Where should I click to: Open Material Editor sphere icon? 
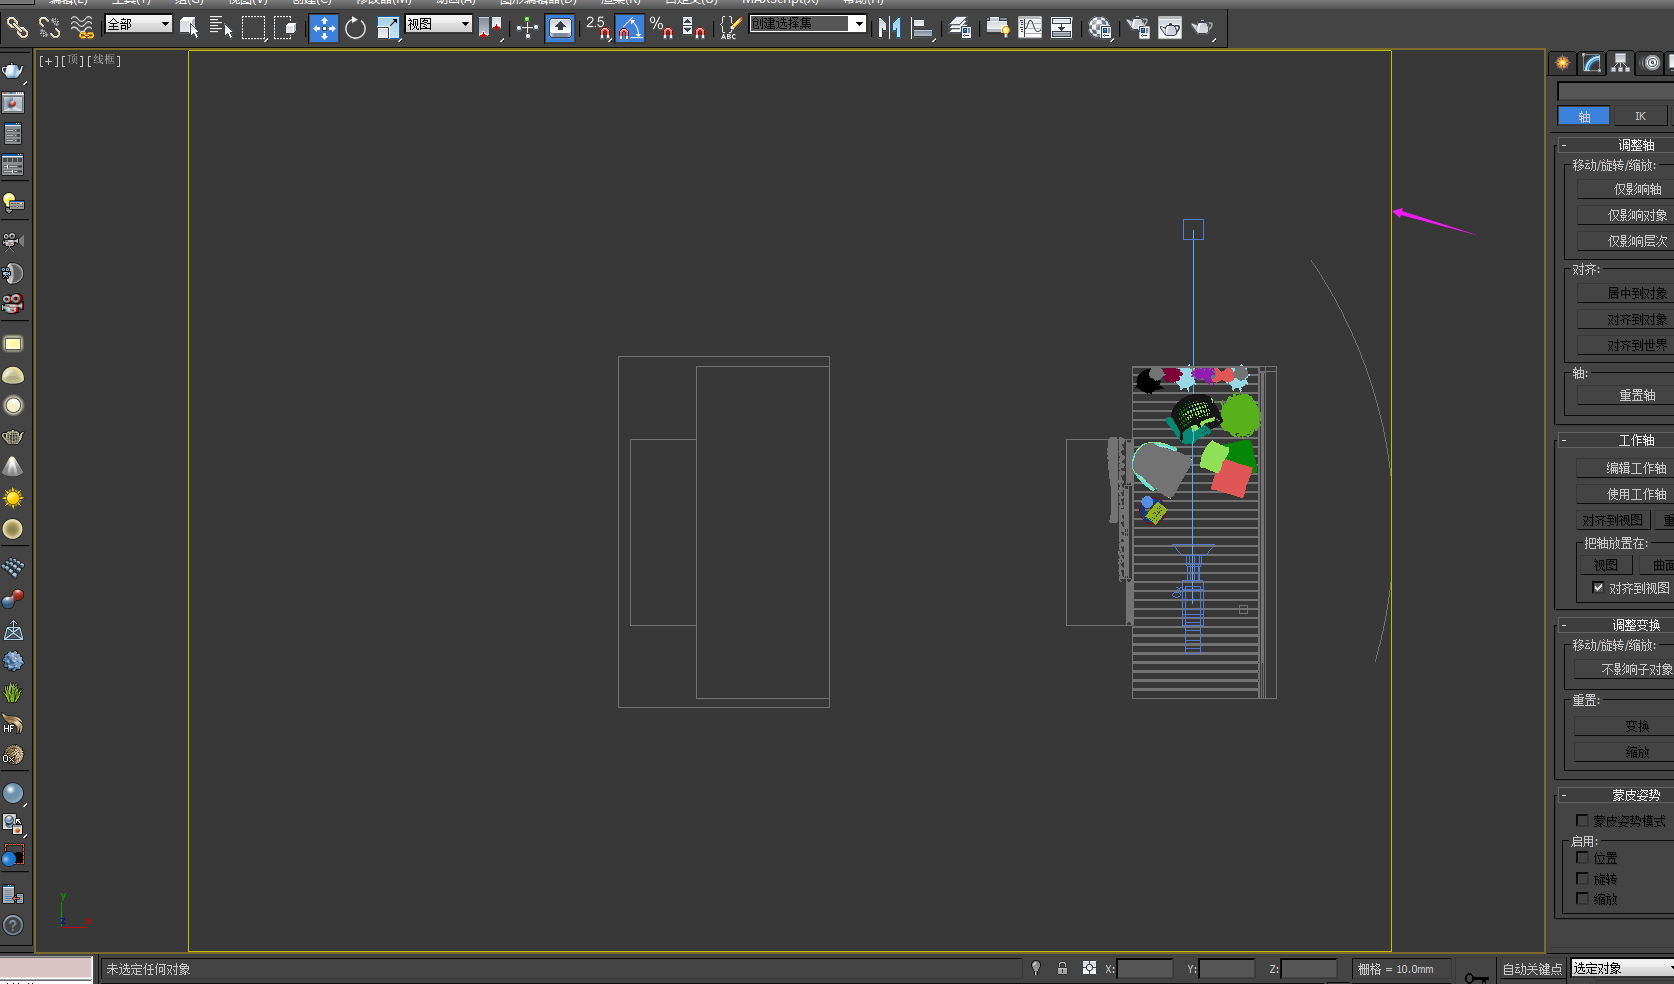pos(1100,27)
